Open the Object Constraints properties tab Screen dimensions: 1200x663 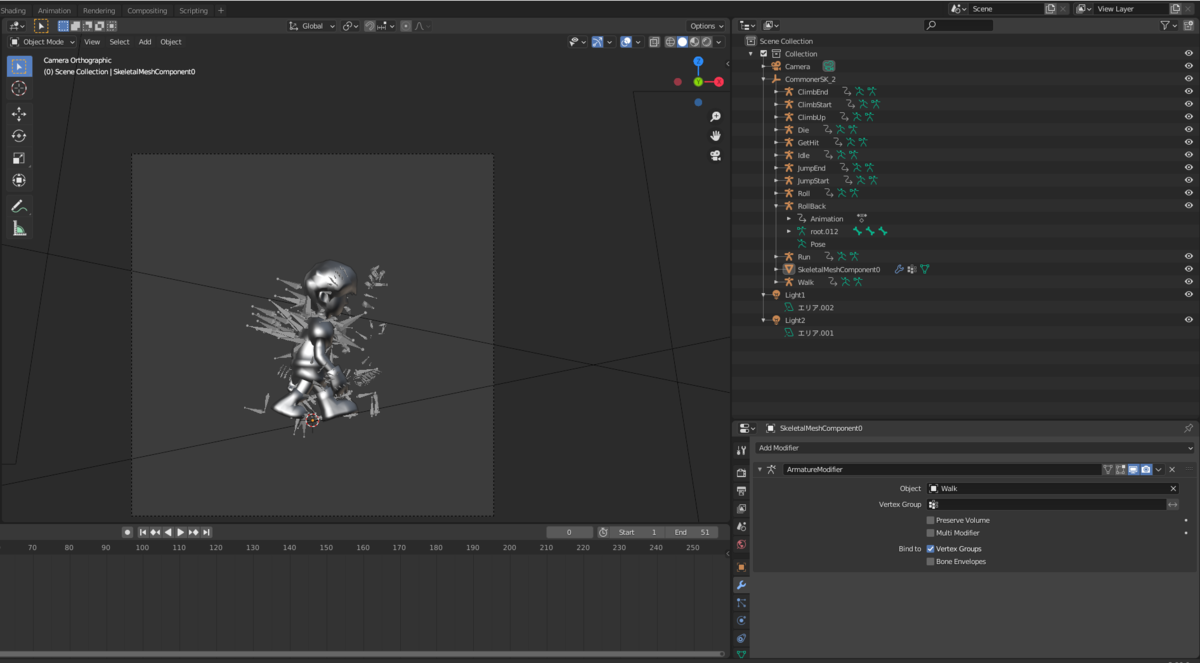coord(741,638)
